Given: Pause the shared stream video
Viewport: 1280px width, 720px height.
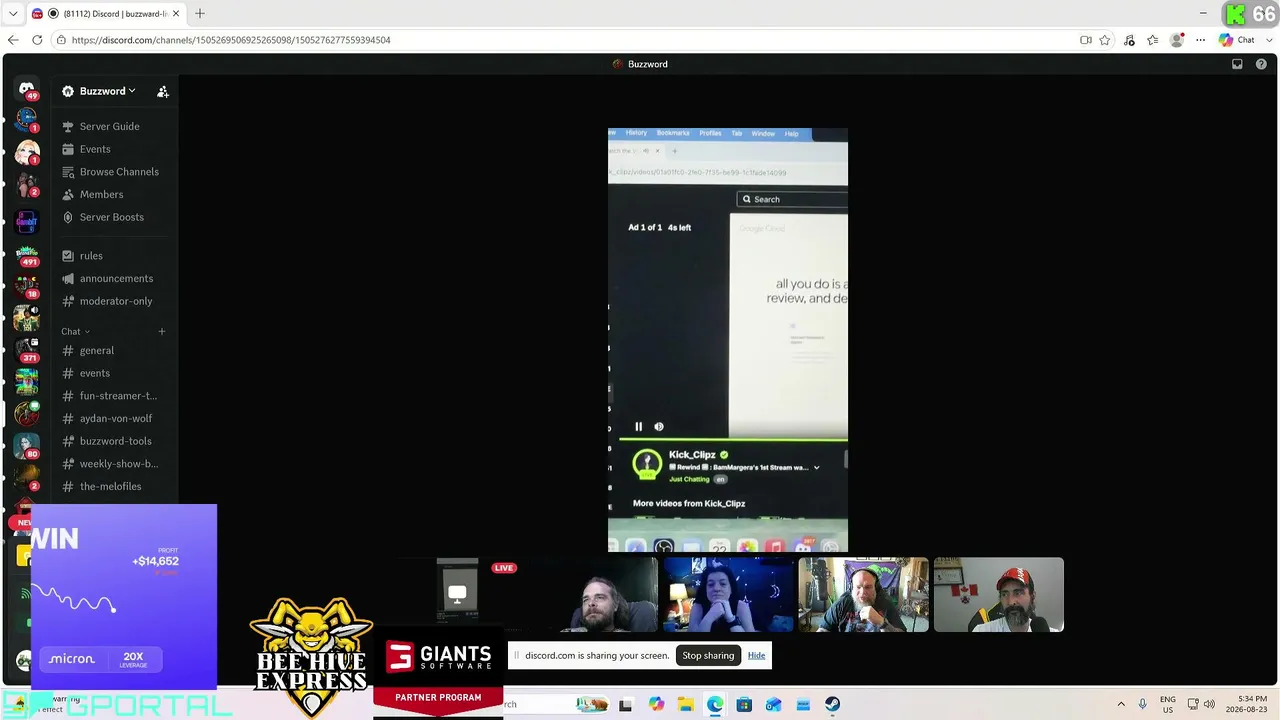Looking at the screenshot, I should tap(639, 427).
